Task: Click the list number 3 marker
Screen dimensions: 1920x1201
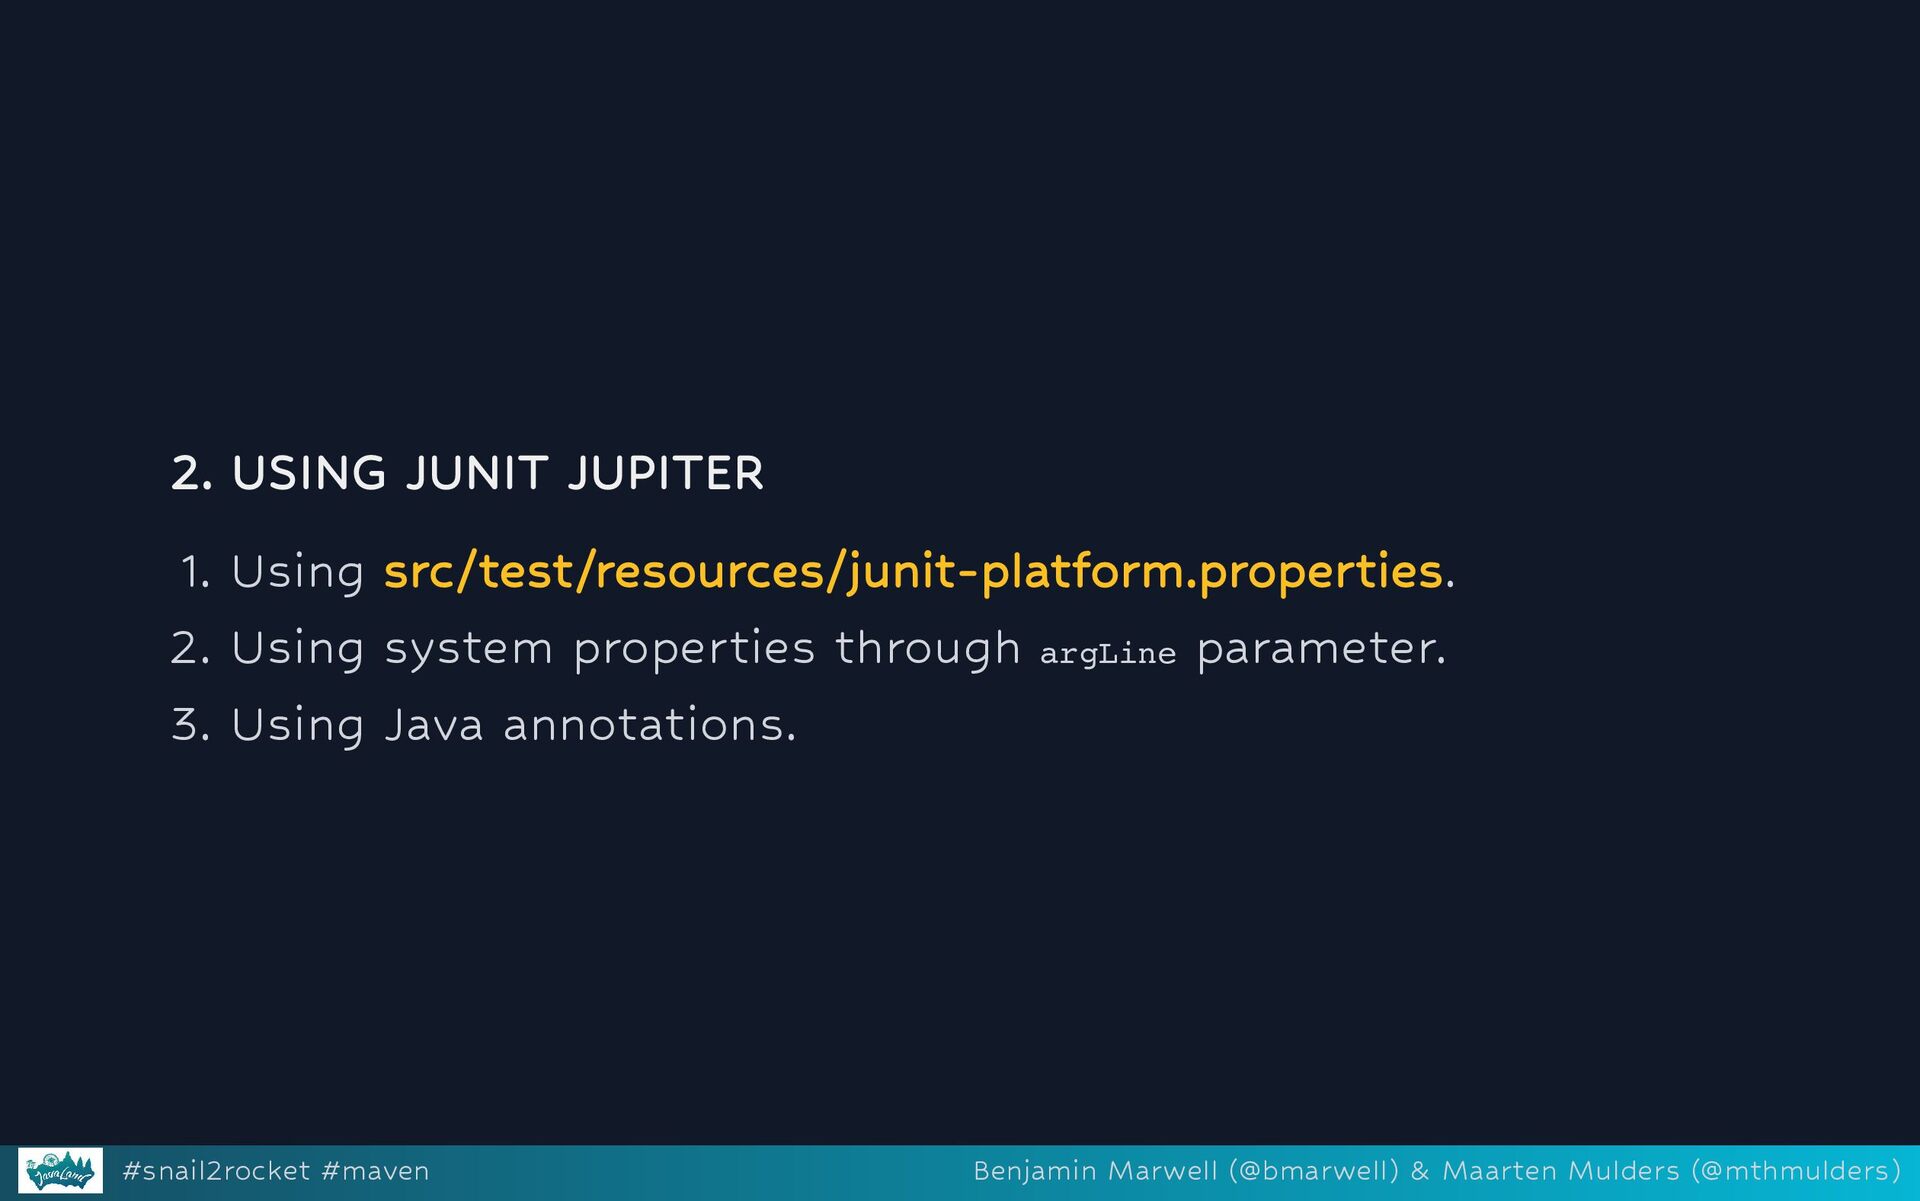Action: 189,725
